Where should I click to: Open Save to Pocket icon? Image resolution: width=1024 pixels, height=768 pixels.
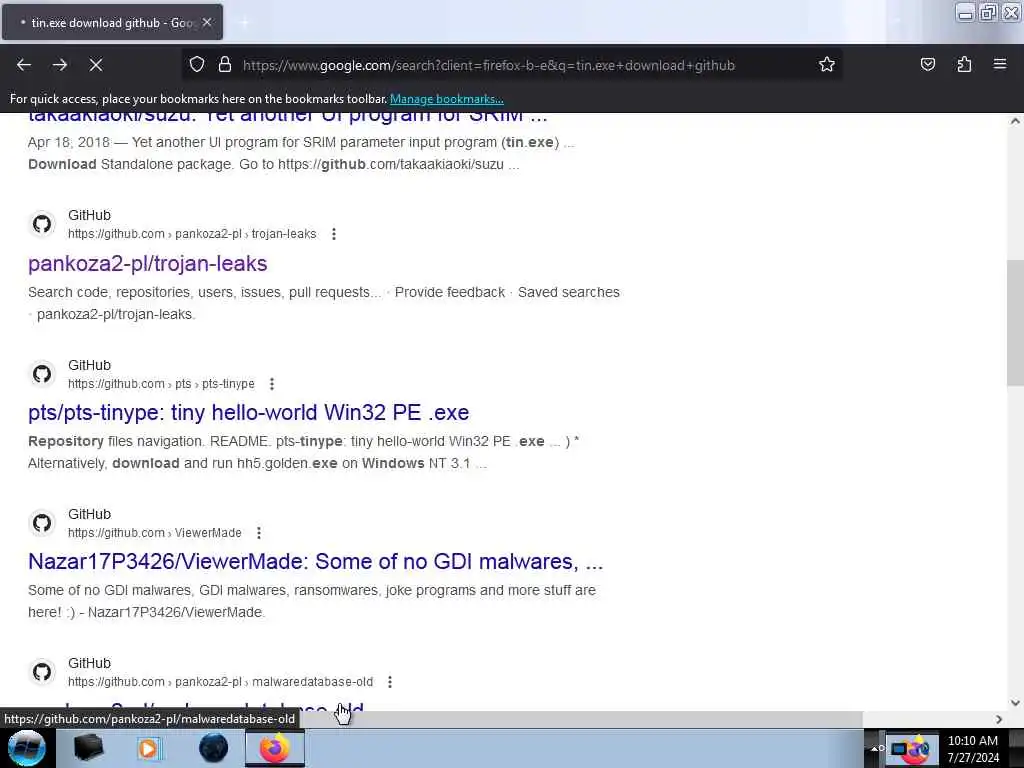(x=927, y=65)
